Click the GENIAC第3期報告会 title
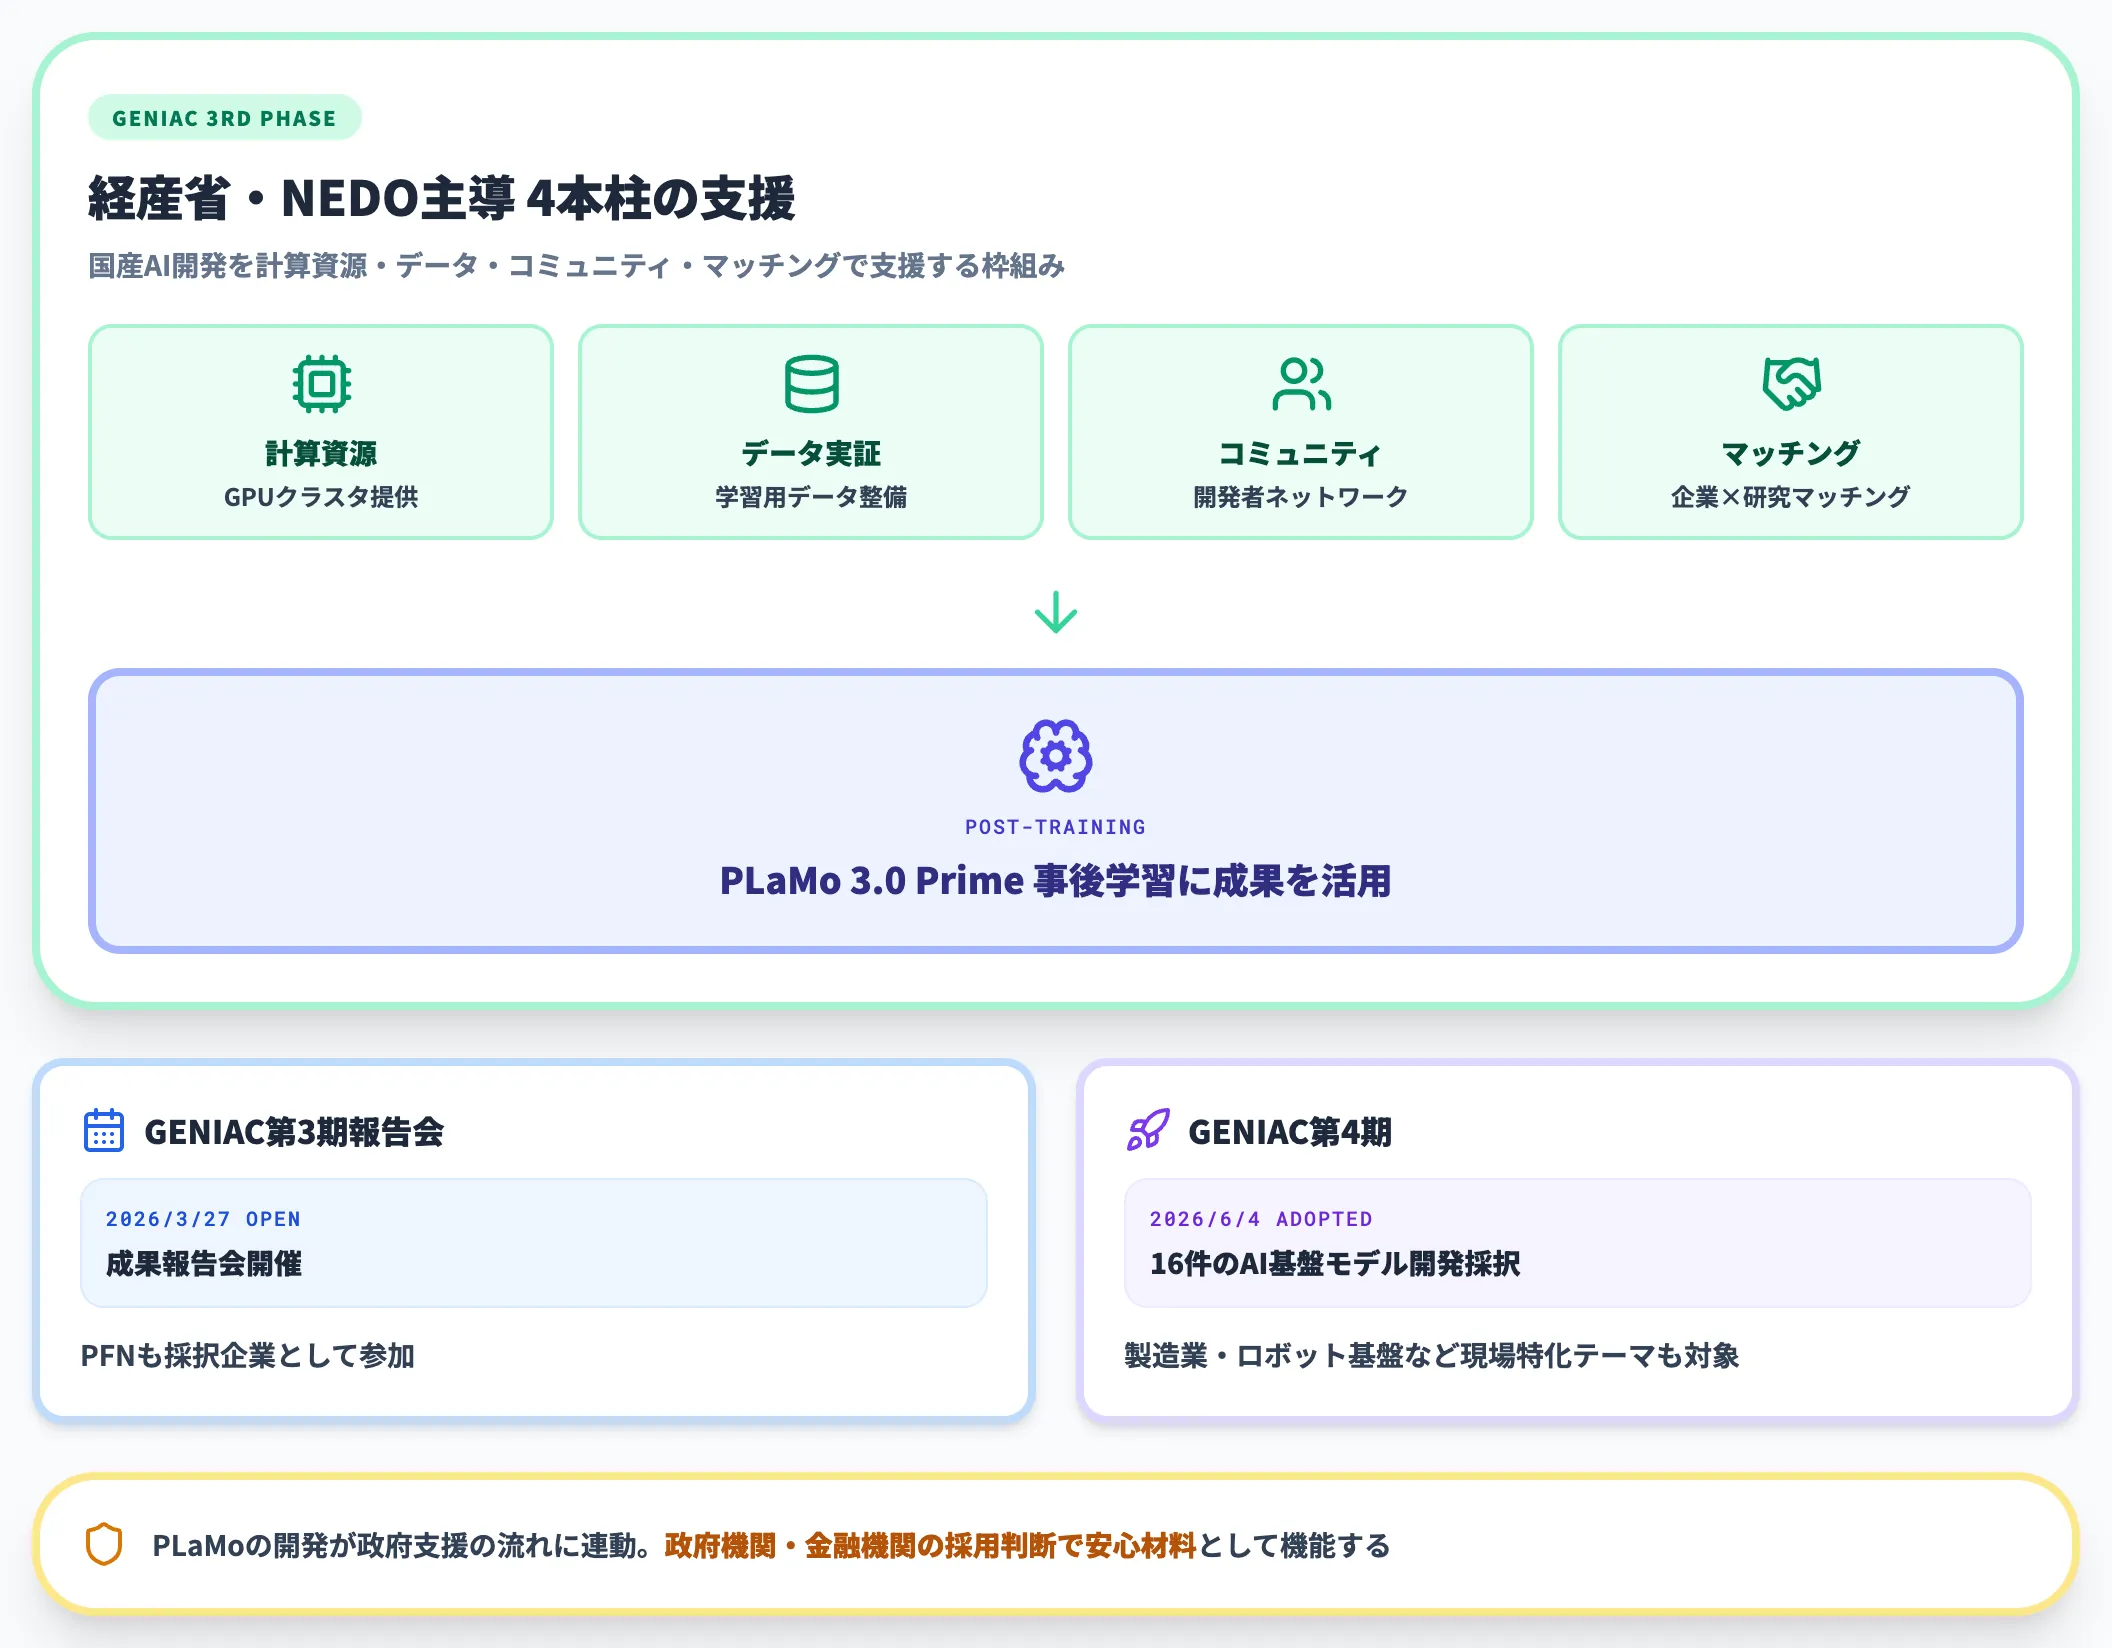 pos(295,1132)
